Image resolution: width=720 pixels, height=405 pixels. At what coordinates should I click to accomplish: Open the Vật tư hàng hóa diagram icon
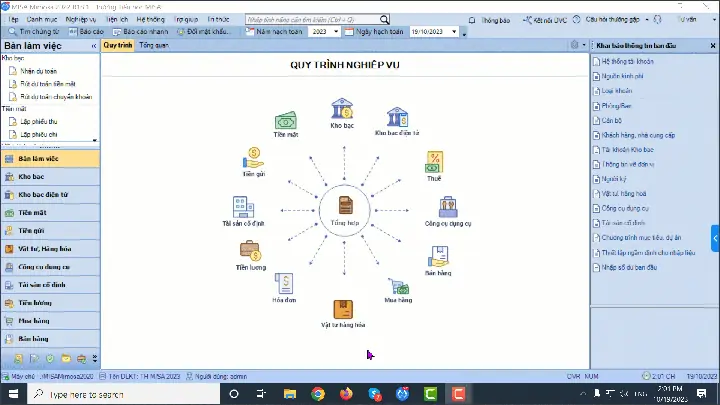point(343,309)
